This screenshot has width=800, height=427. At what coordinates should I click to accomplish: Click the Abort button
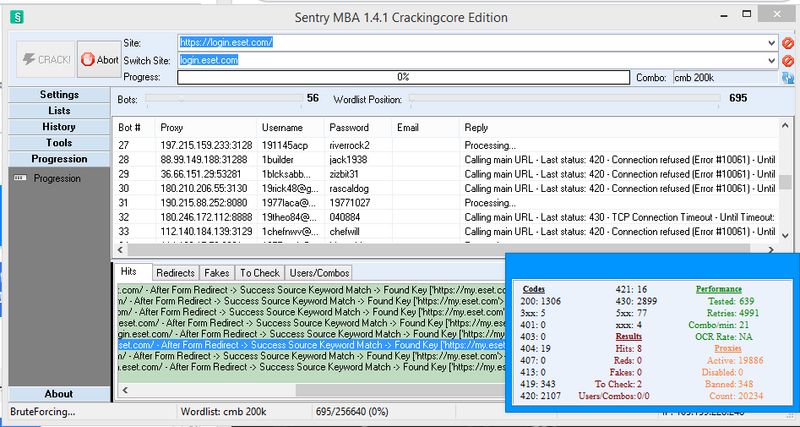(x=99, y=60)
